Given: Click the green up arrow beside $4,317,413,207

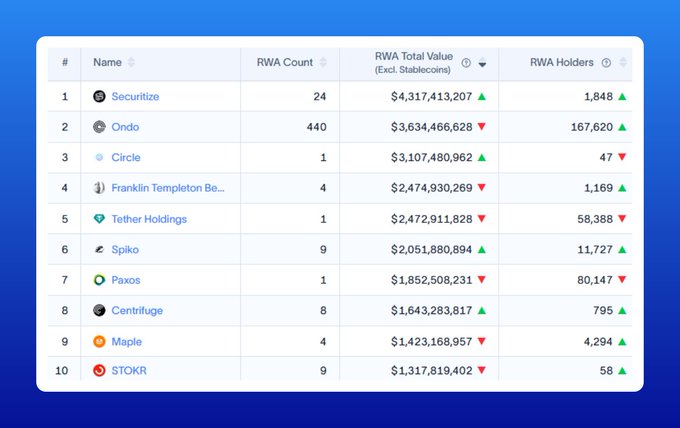Looking at the screenshot, I should 482,96.
